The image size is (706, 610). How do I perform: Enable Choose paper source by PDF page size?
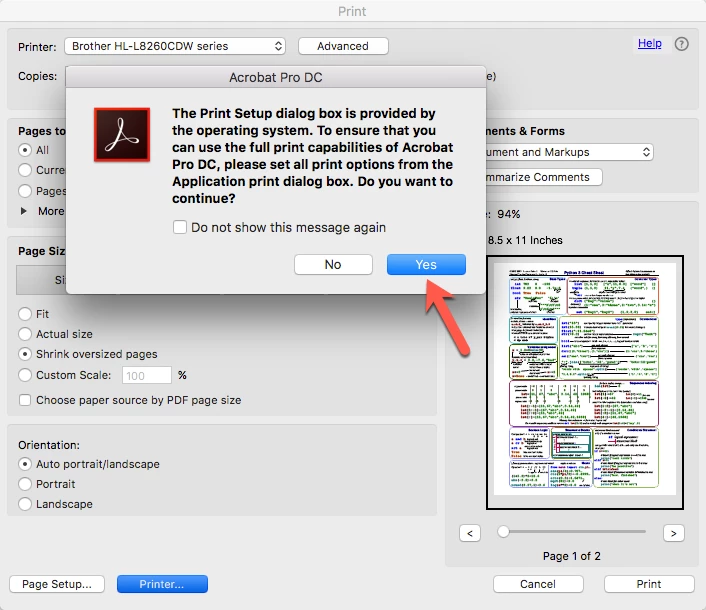point(25,400)
